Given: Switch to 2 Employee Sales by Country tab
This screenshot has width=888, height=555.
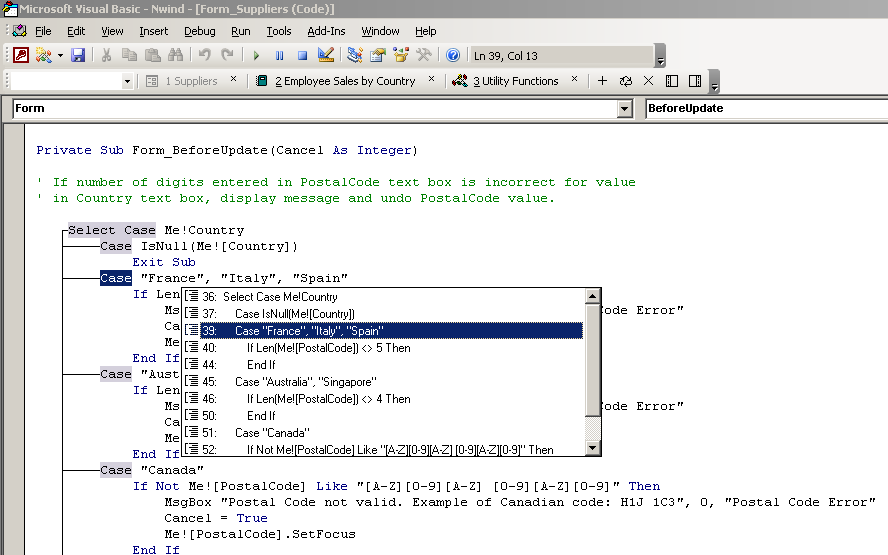Looking at the screenshot, I should [x=335, y=81].
